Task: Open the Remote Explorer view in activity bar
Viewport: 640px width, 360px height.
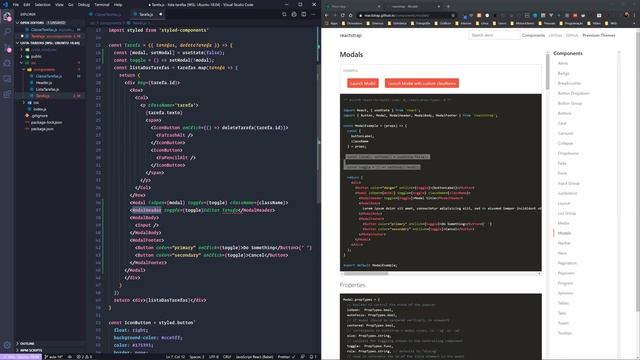Action: click(x=7, y=78)
